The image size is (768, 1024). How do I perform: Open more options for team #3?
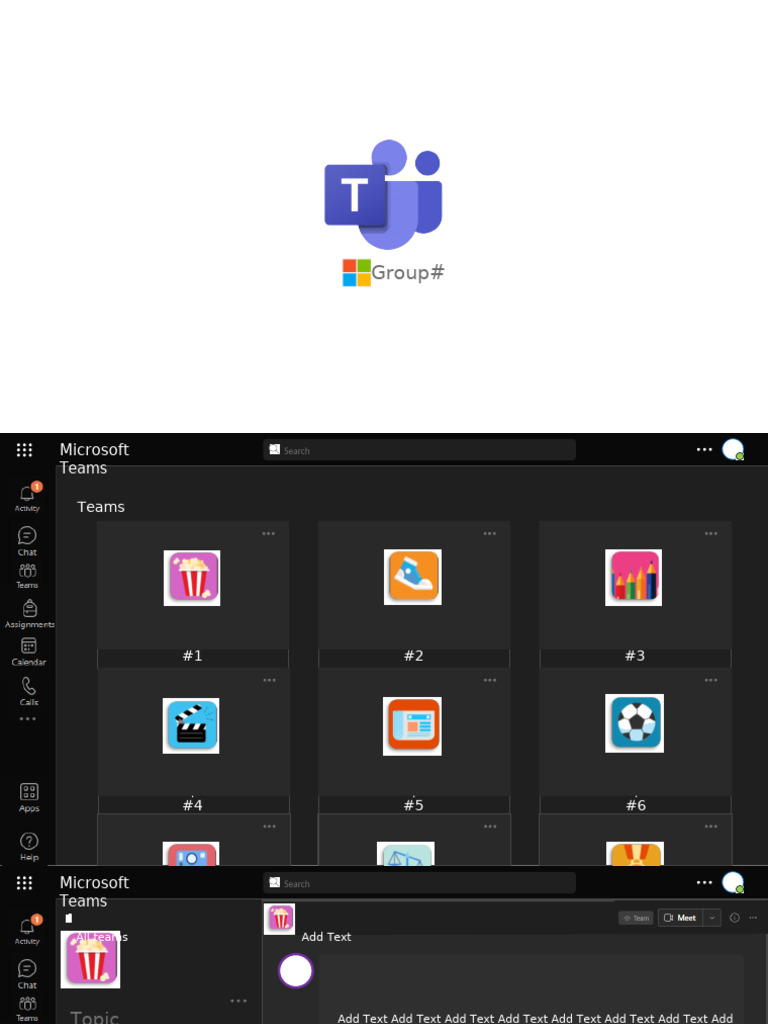pos(711,534)
